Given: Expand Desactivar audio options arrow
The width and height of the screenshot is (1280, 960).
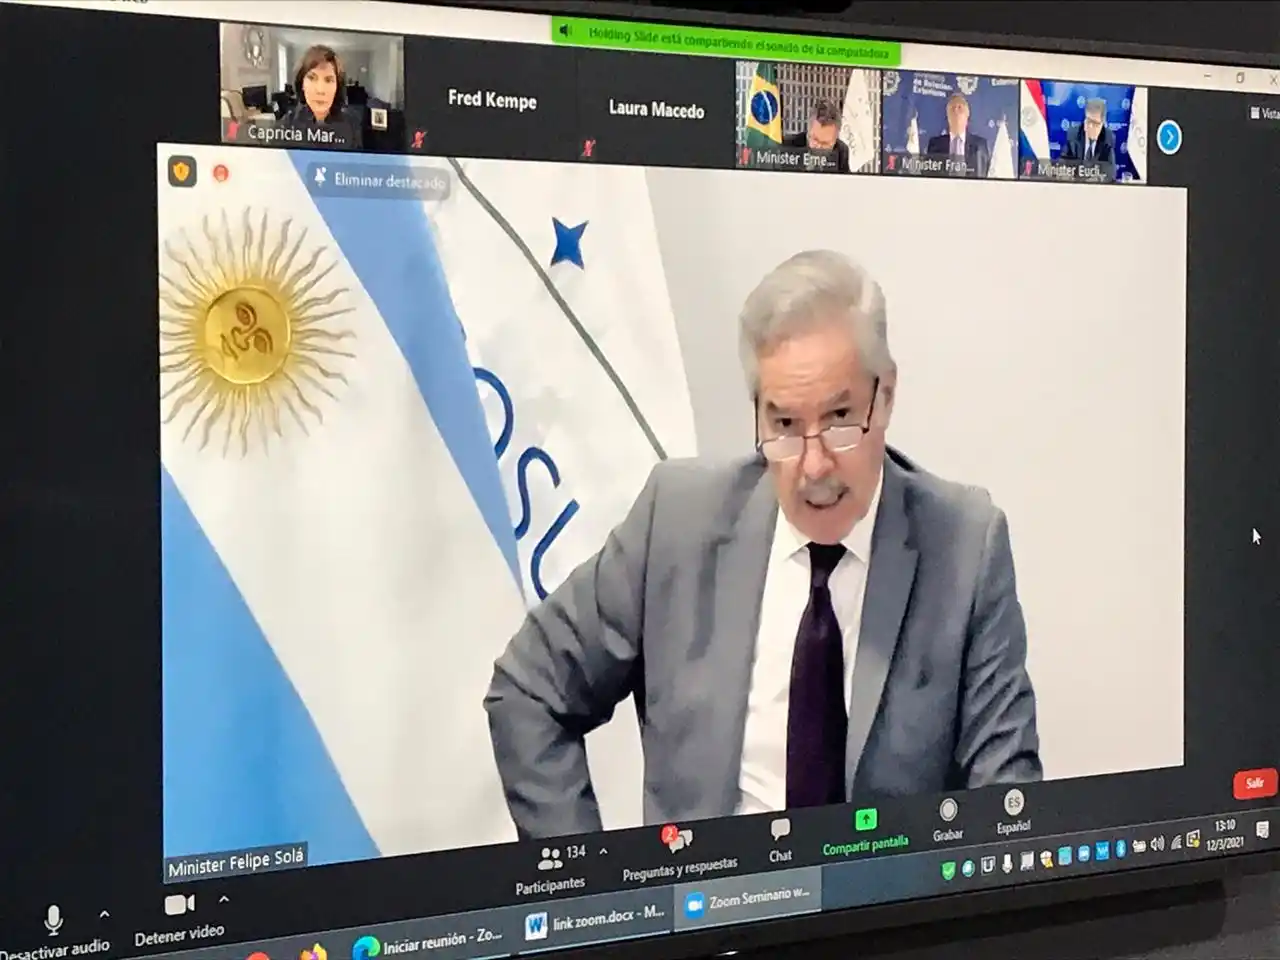Looking at the screenshot, I should tap(103, 915).
